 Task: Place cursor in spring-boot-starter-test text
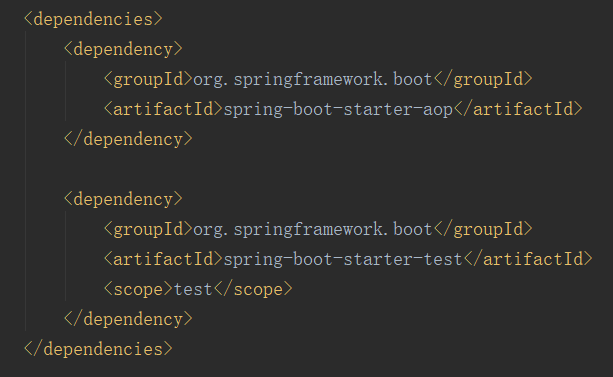[343, 259]
